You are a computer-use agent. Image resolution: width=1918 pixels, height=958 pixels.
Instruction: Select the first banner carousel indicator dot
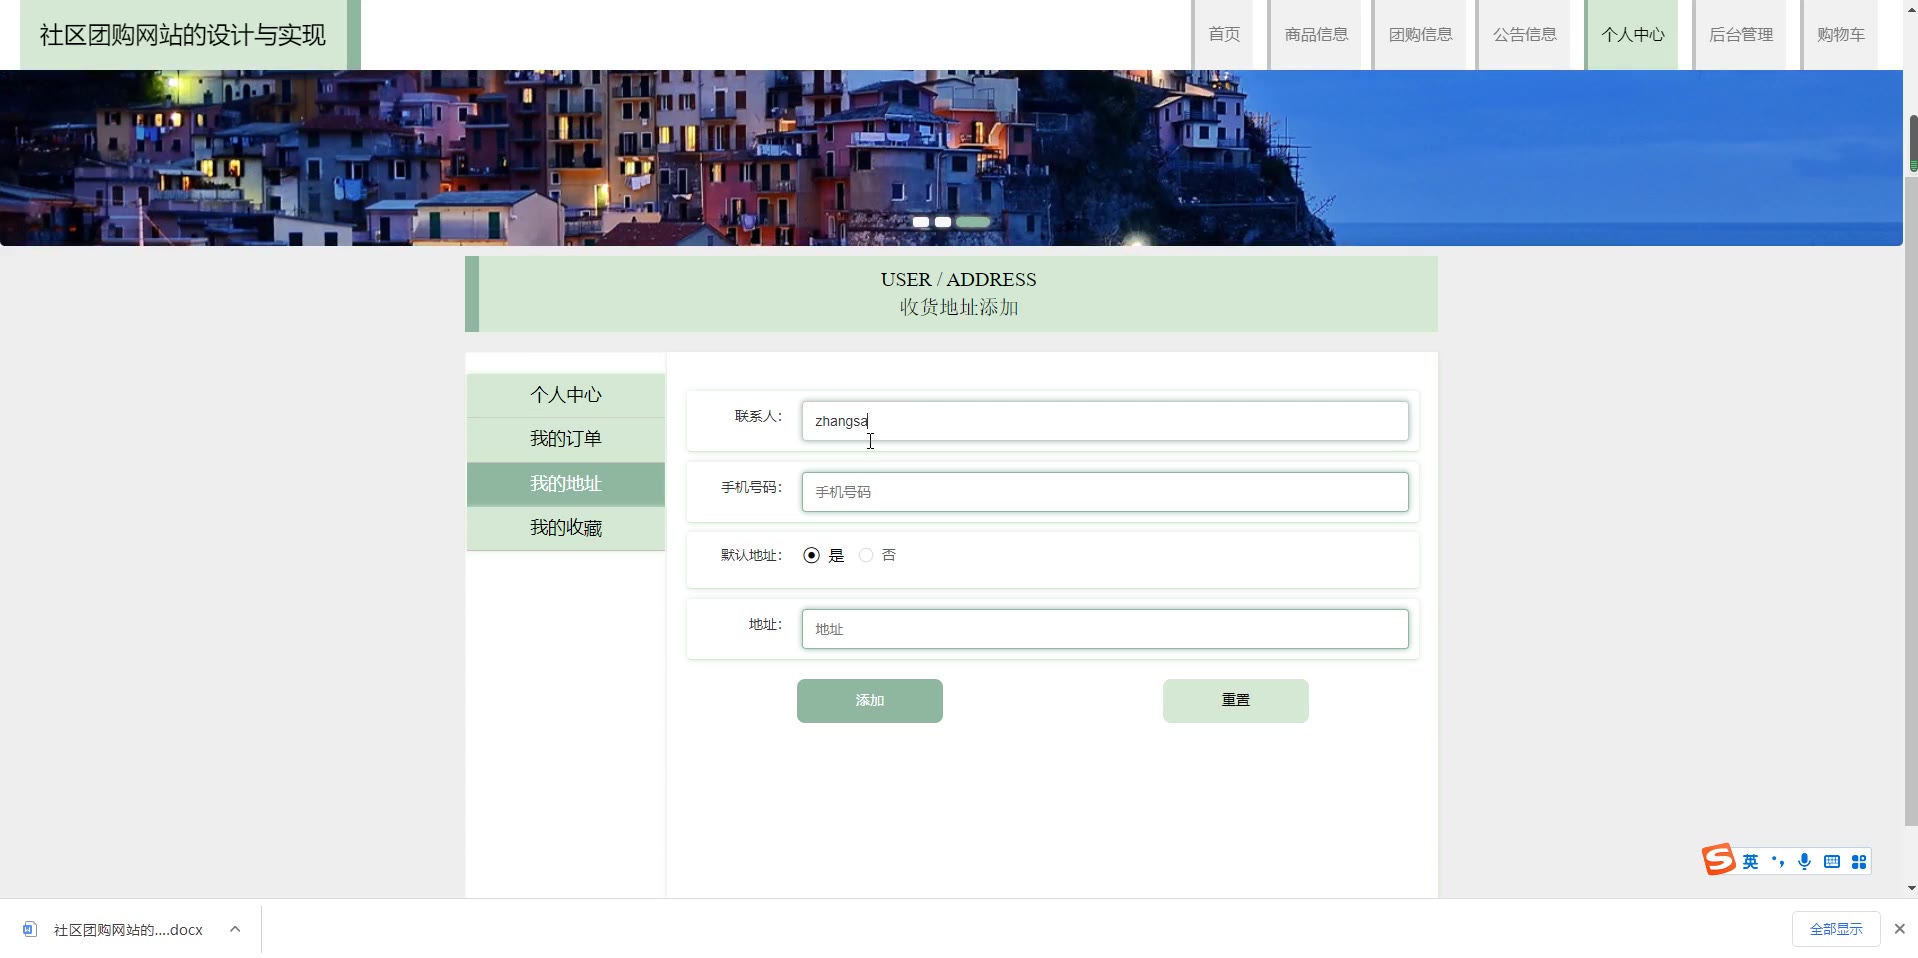(x=921, y=222)
